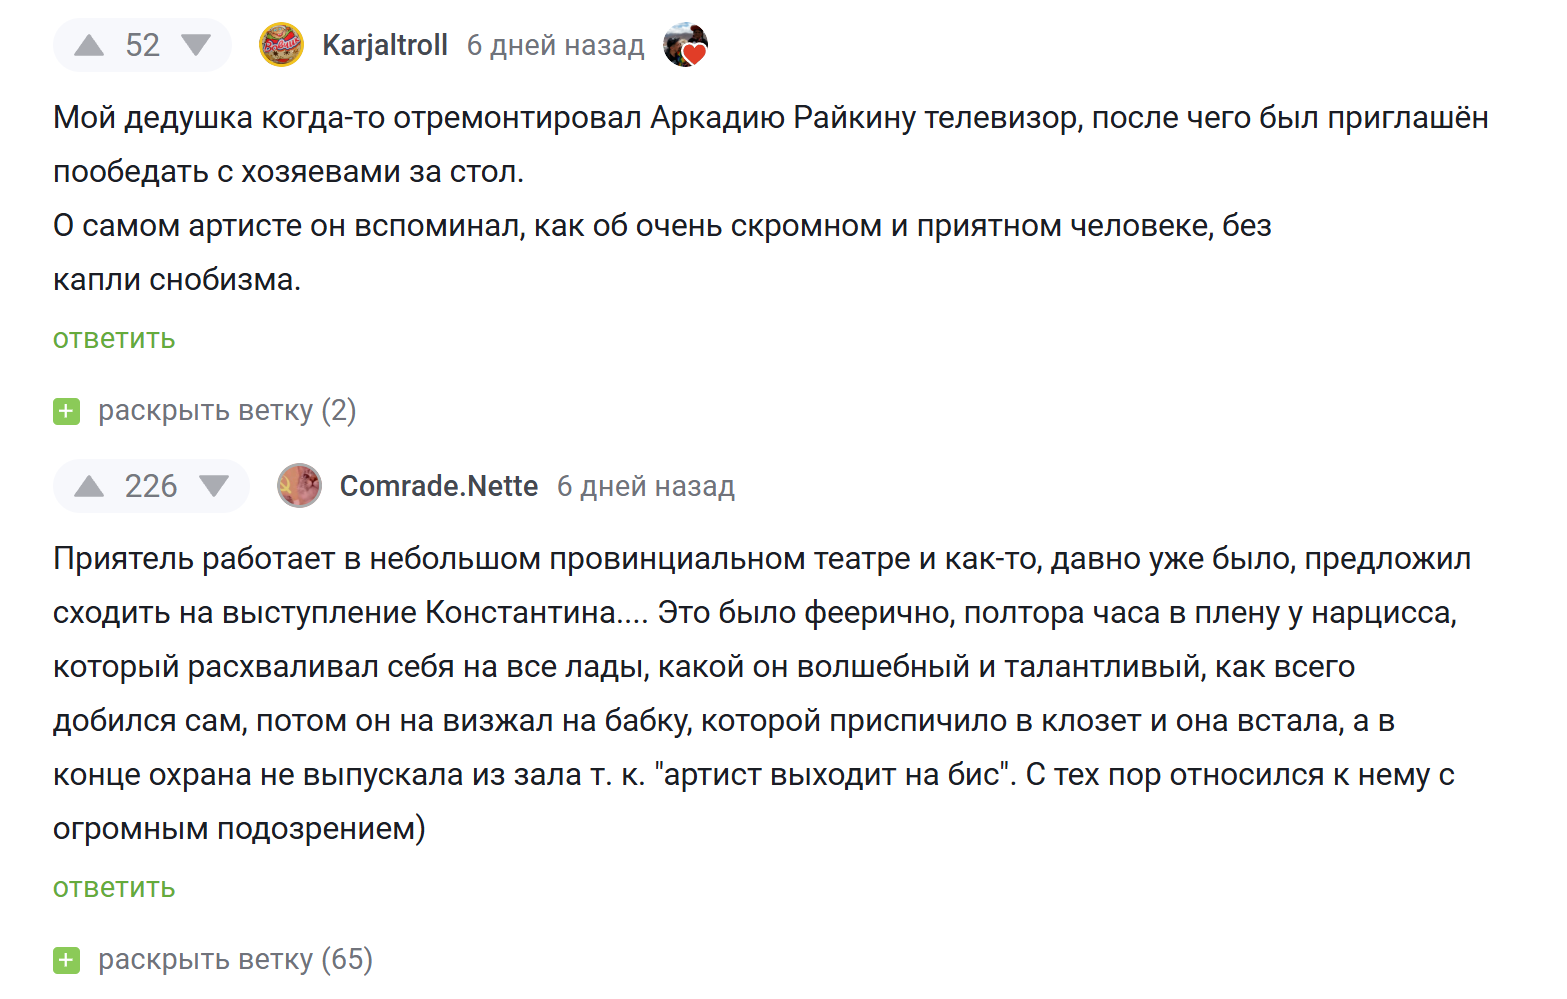The height and width of the screenshot is (999, 1567).
Task: Open Karjaltroll's profile via username
Action: (x=385, y=45)
